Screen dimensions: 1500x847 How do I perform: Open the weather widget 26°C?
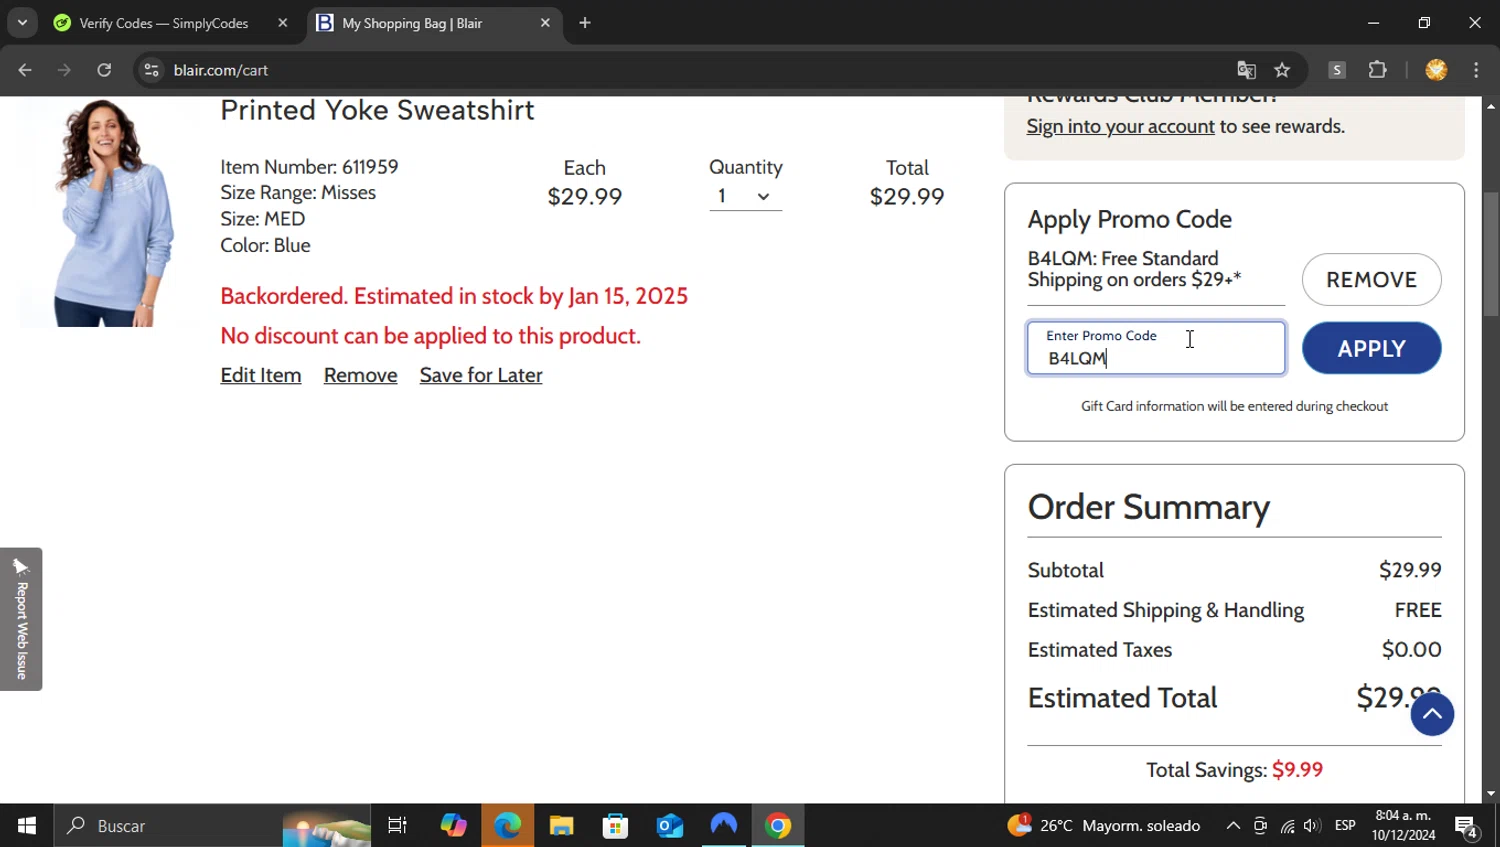tap(1104, 826)
